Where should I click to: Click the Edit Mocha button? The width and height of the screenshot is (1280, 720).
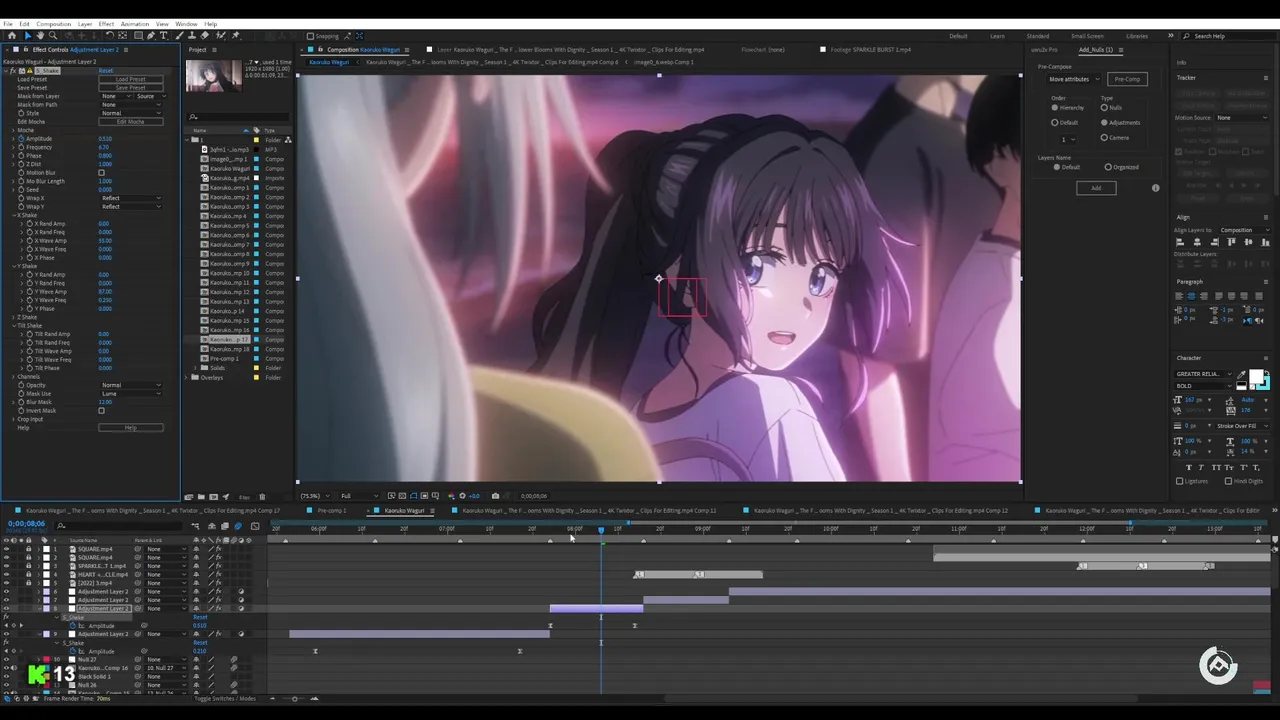click(x=131, y=122)
